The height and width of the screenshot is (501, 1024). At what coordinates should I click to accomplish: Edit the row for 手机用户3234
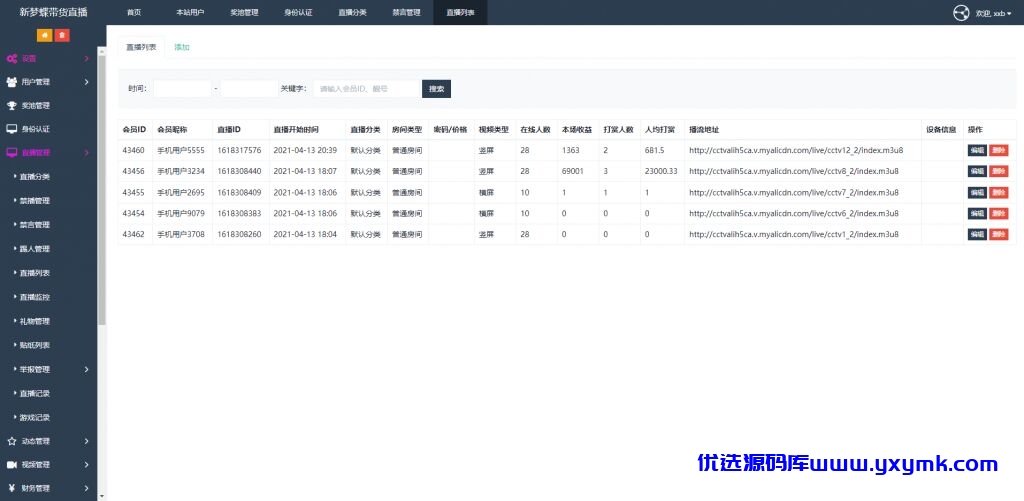click(x=977, y=171)
